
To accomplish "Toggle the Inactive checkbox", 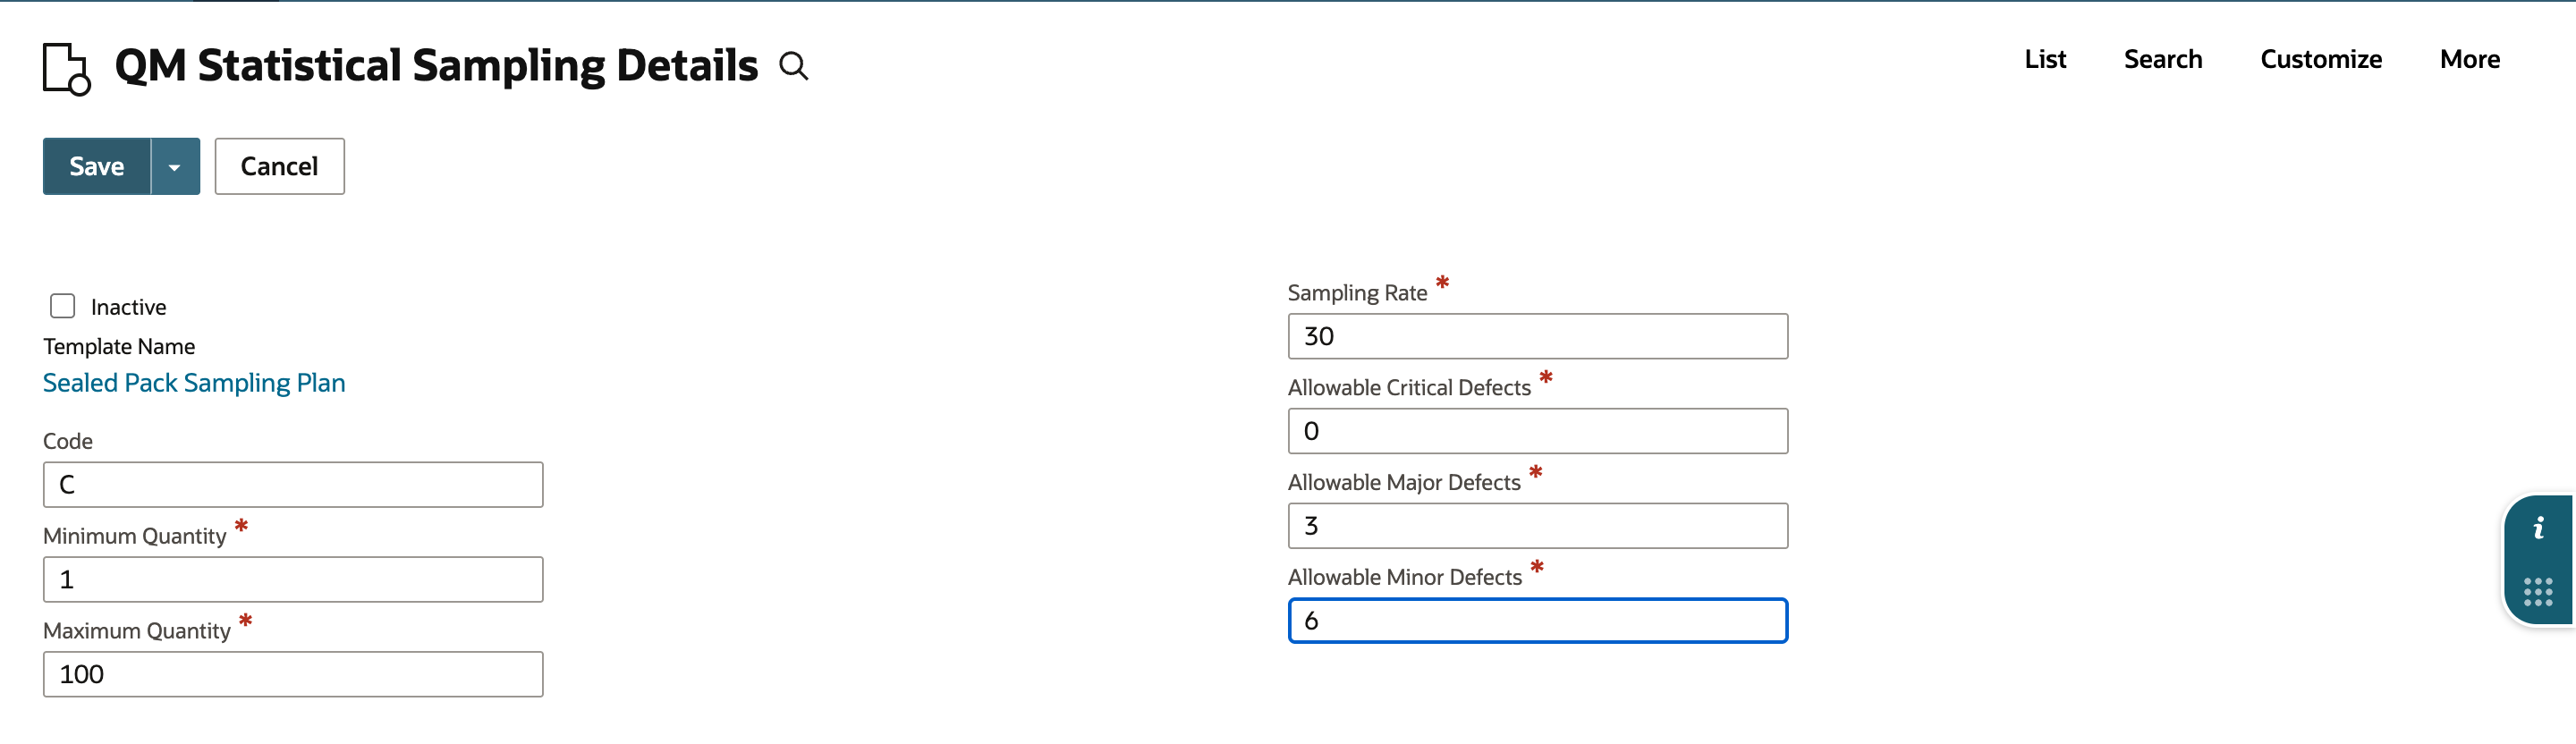I will [x=63, y=306].
